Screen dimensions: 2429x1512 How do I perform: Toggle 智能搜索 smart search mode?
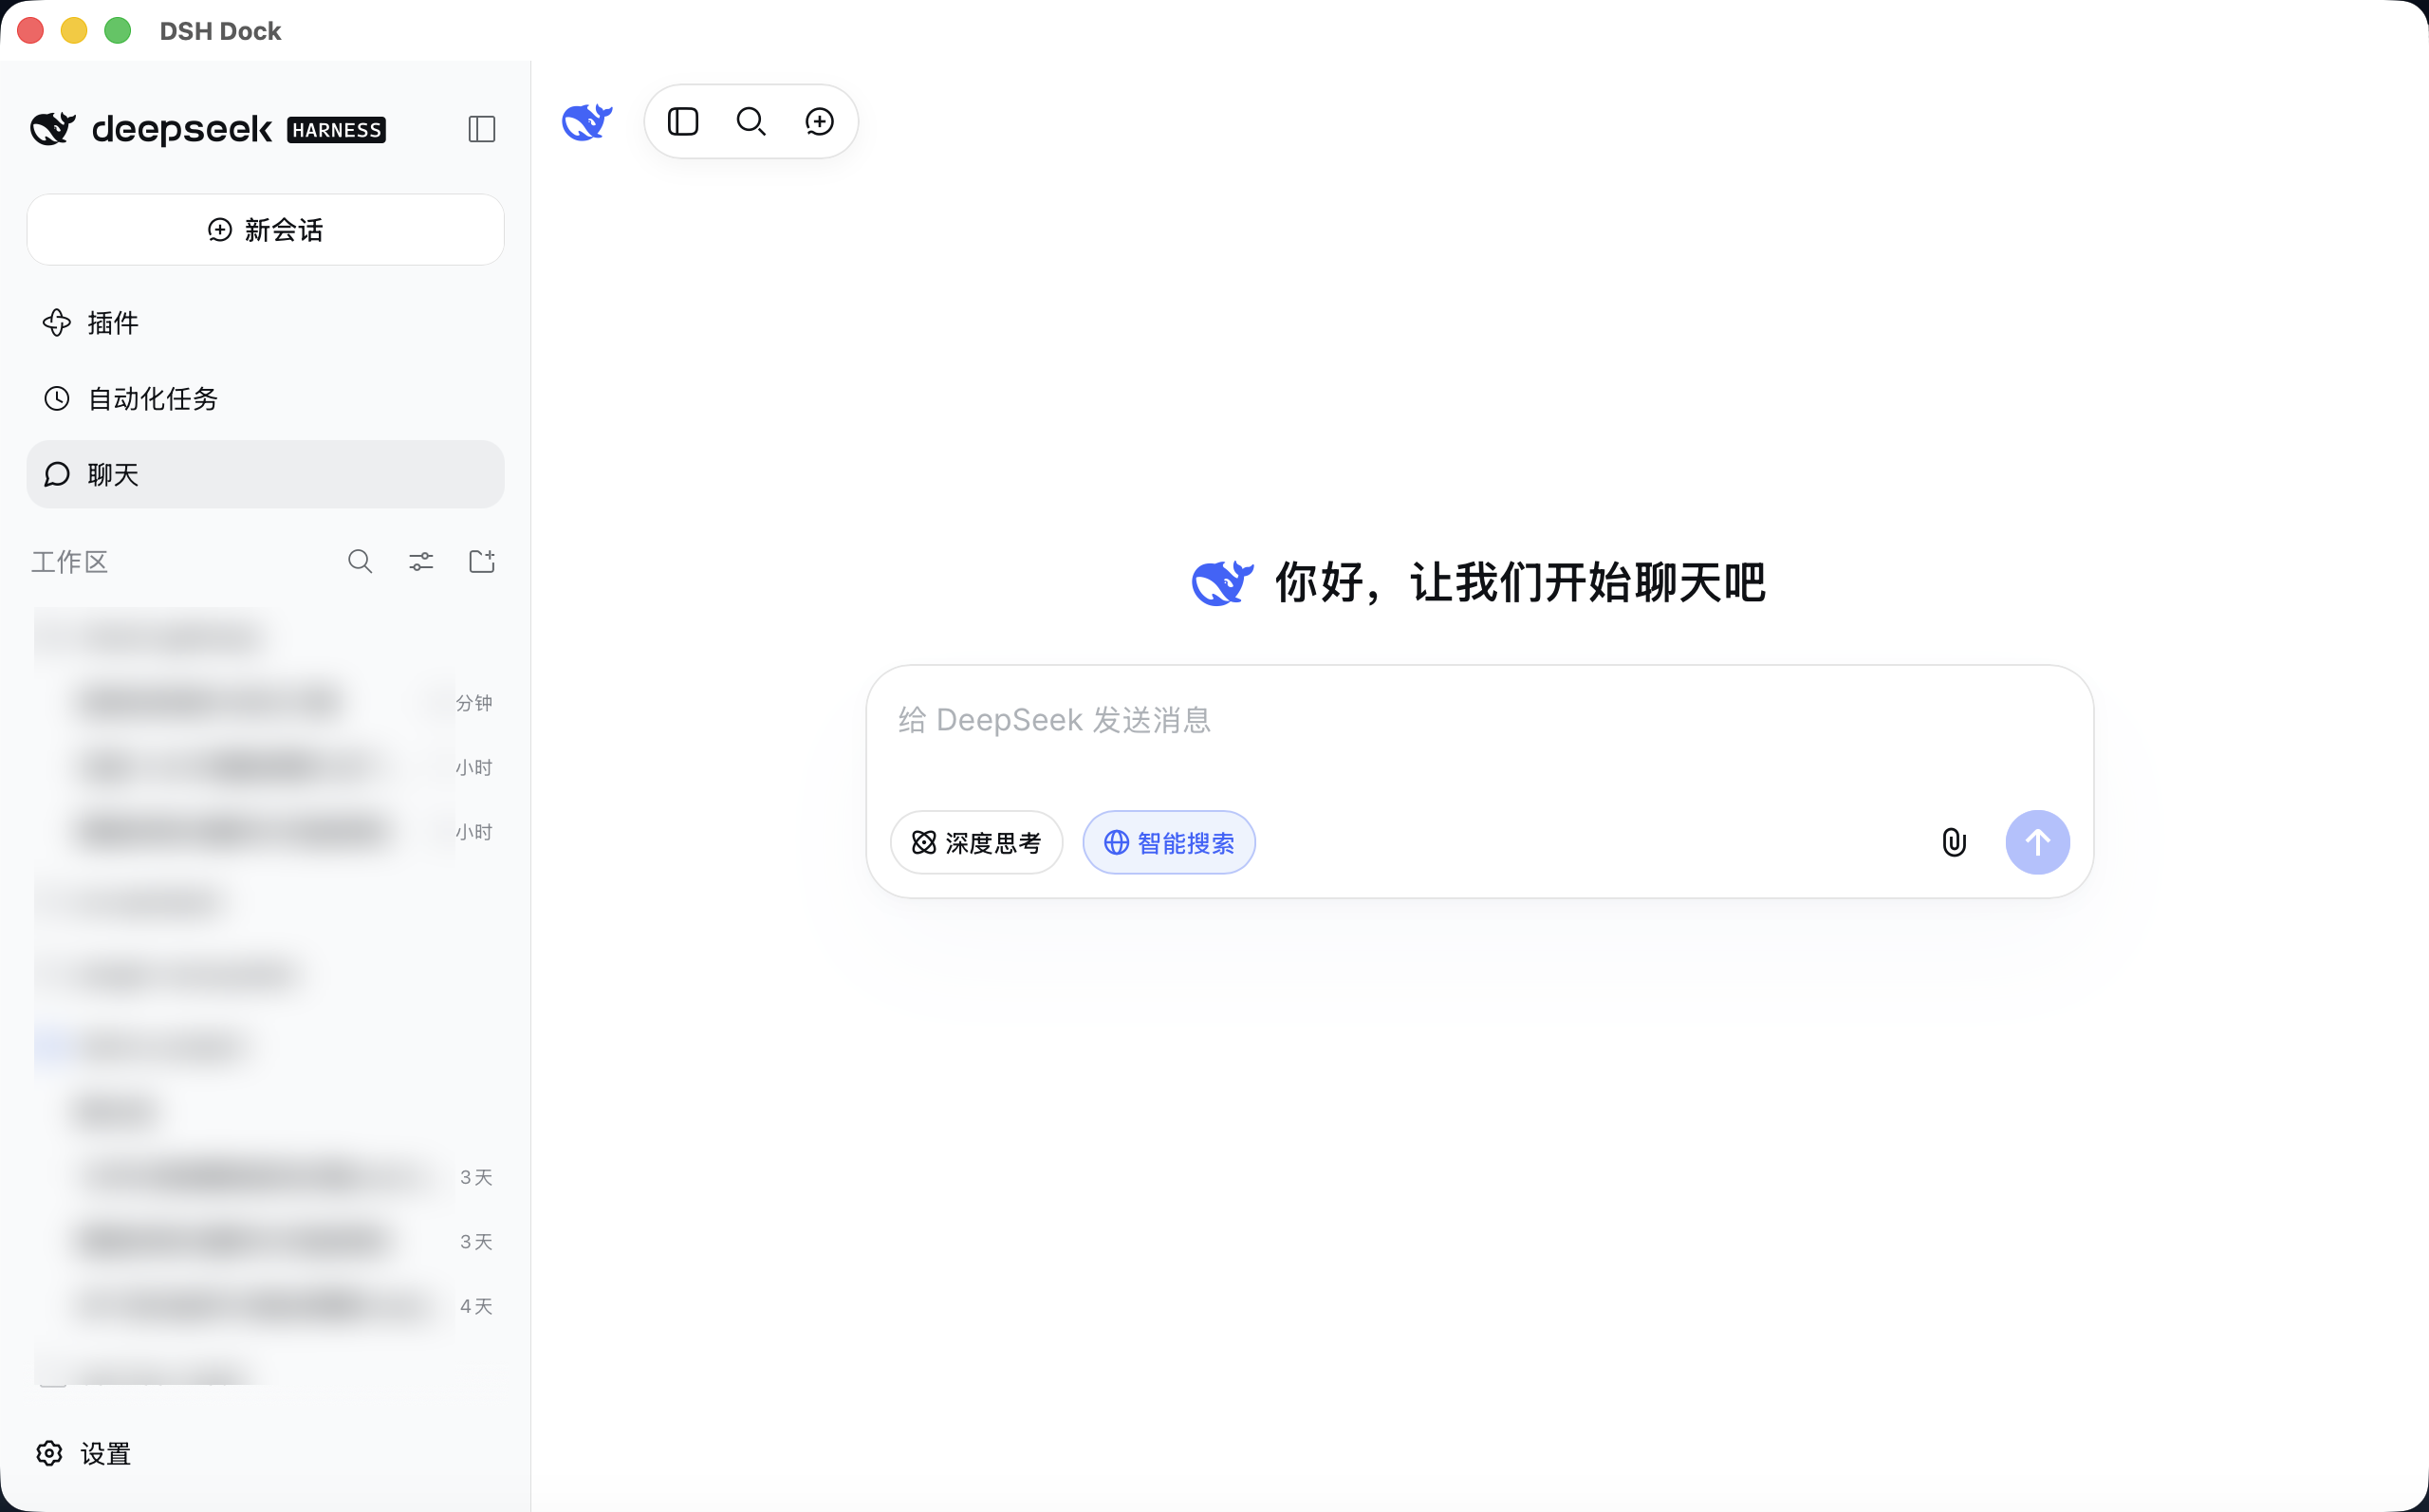(1168, 843)
